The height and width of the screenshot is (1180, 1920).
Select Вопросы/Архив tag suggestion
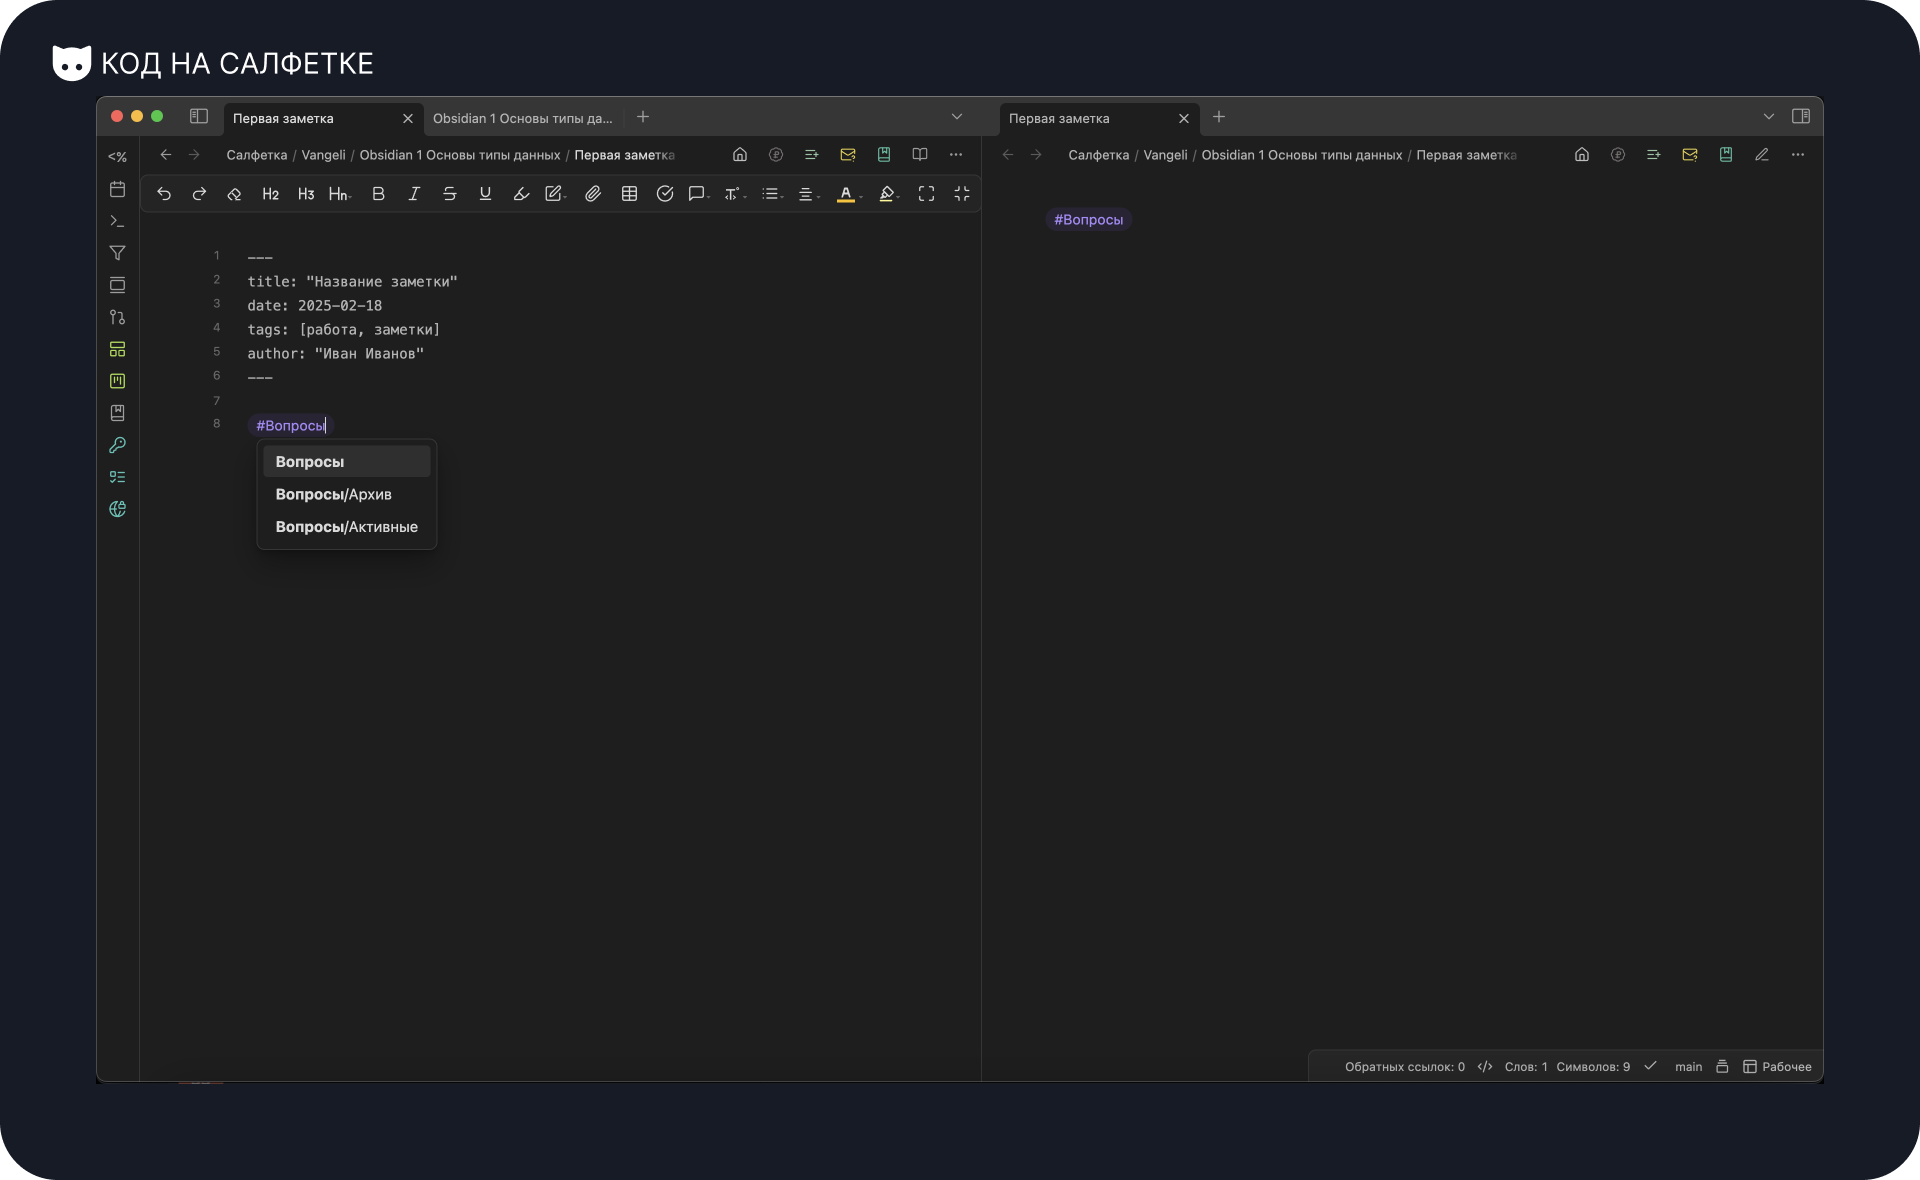(334, 495)
